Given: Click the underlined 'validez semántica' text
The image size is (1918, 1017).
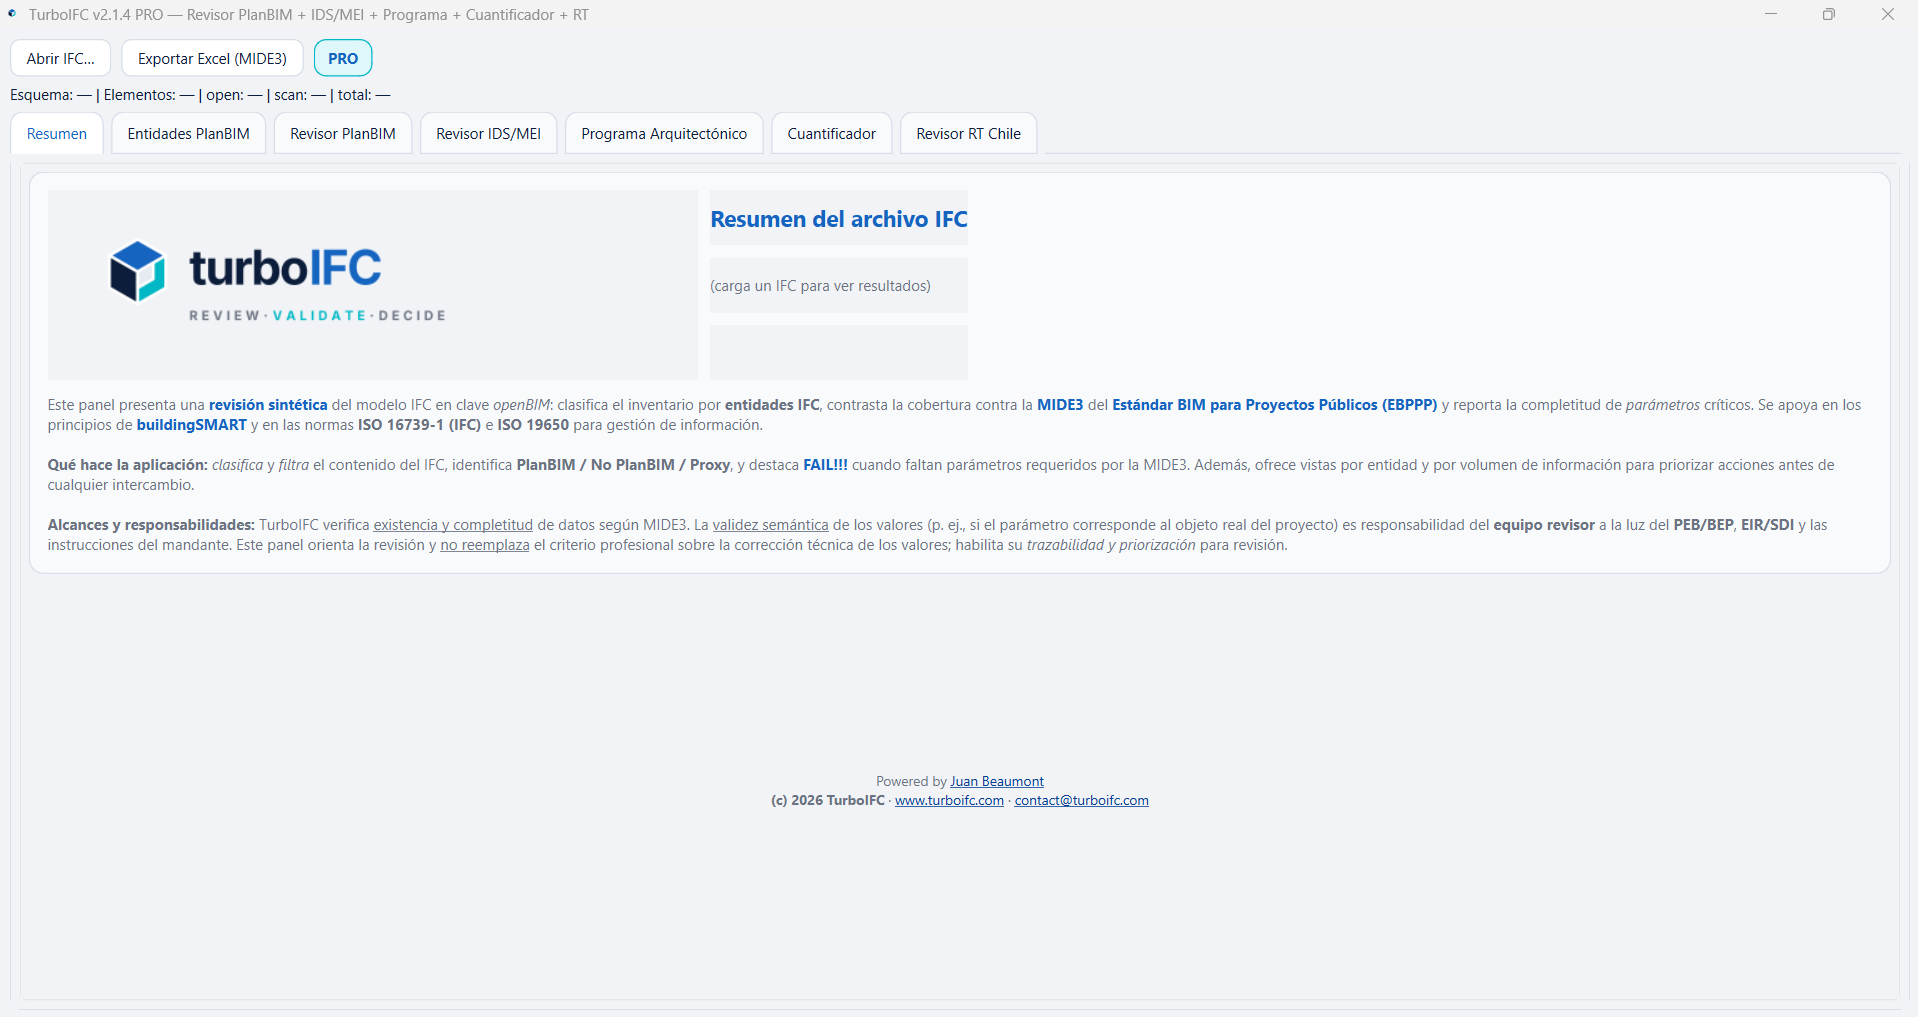Looking at the screenshot, I should (770, 525).
